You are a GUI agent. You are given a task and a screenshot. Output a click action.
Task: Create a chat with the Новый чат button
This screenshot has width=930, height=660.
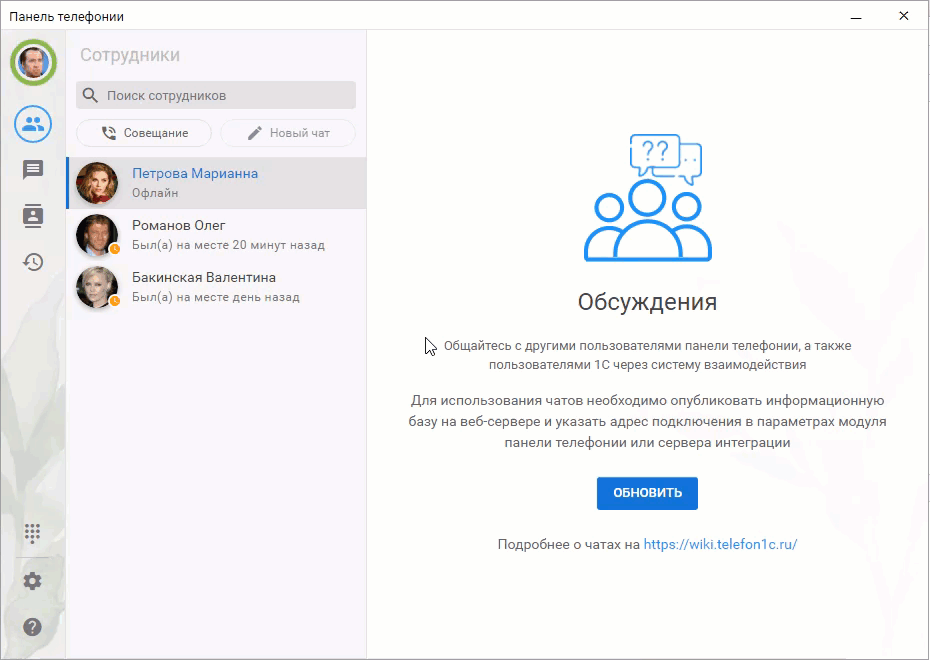click(x=288, y=133)
